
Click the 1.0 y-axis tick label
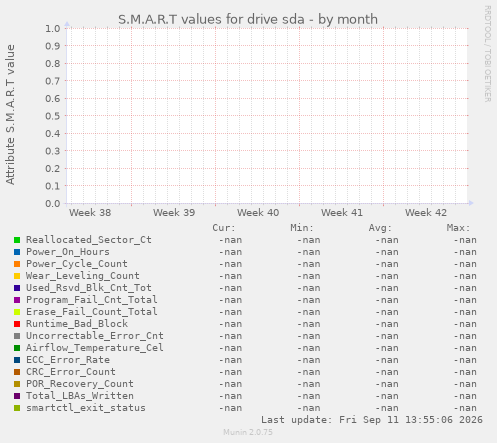click(53, 28)
